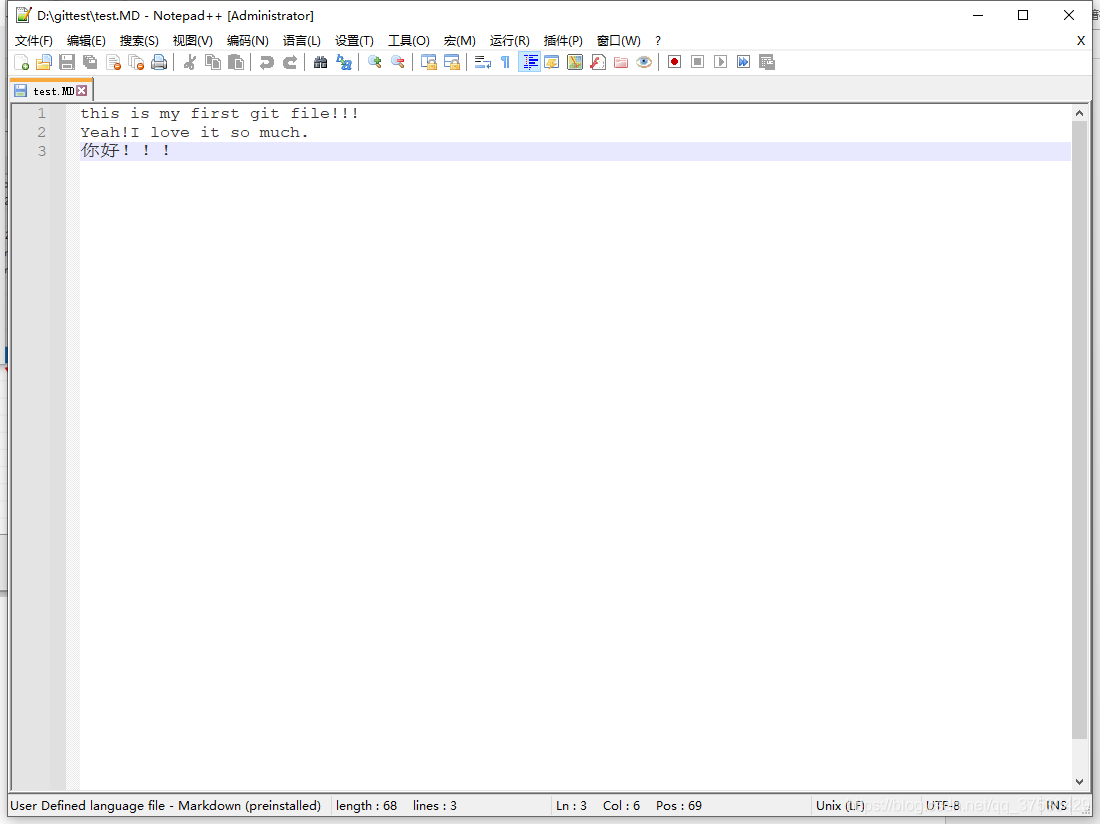Open the Replace dialog icon

coord(343,62)
